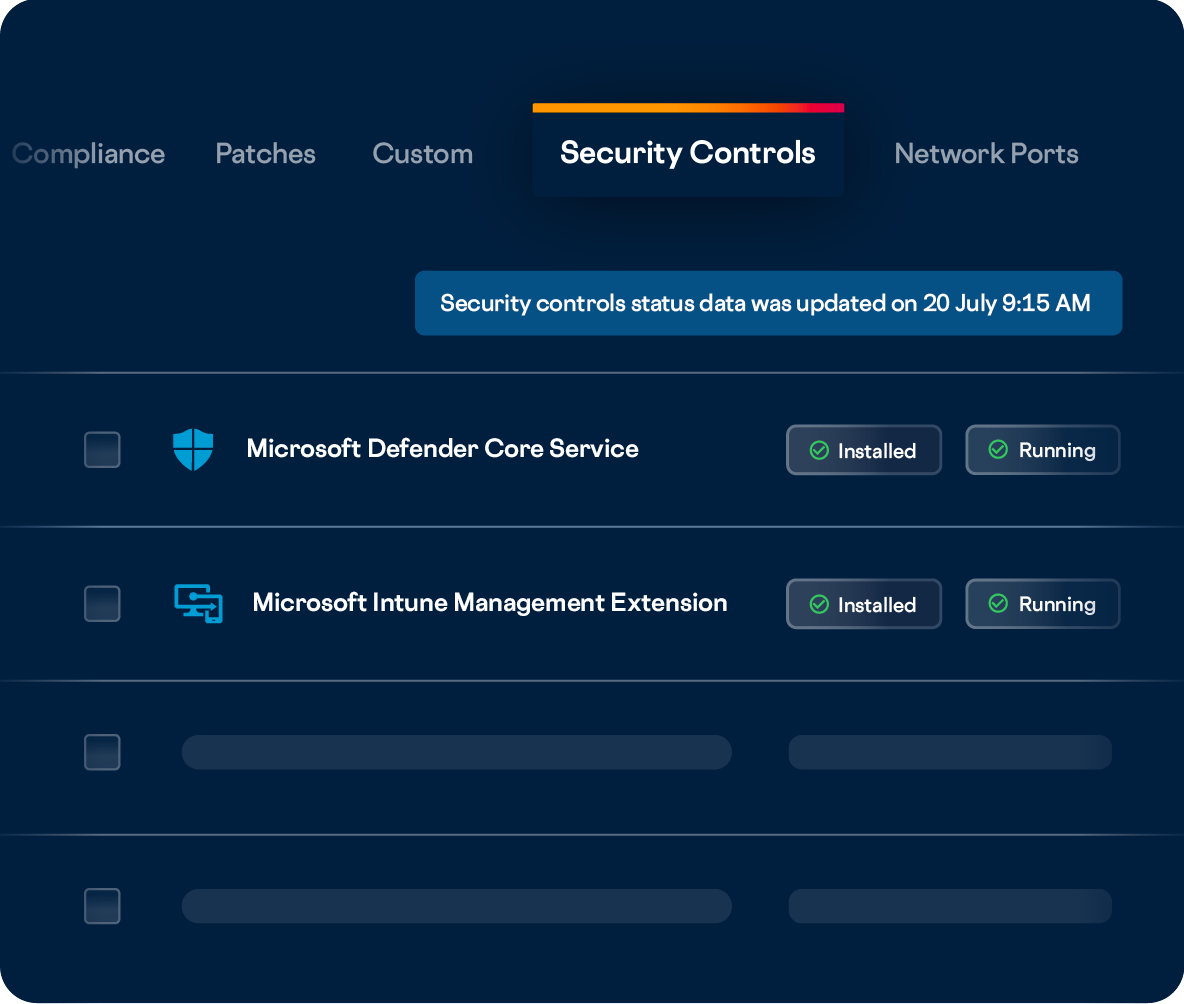Click the Microsoft Defender shield icon

pyautogui.click(x=193, y=450)
